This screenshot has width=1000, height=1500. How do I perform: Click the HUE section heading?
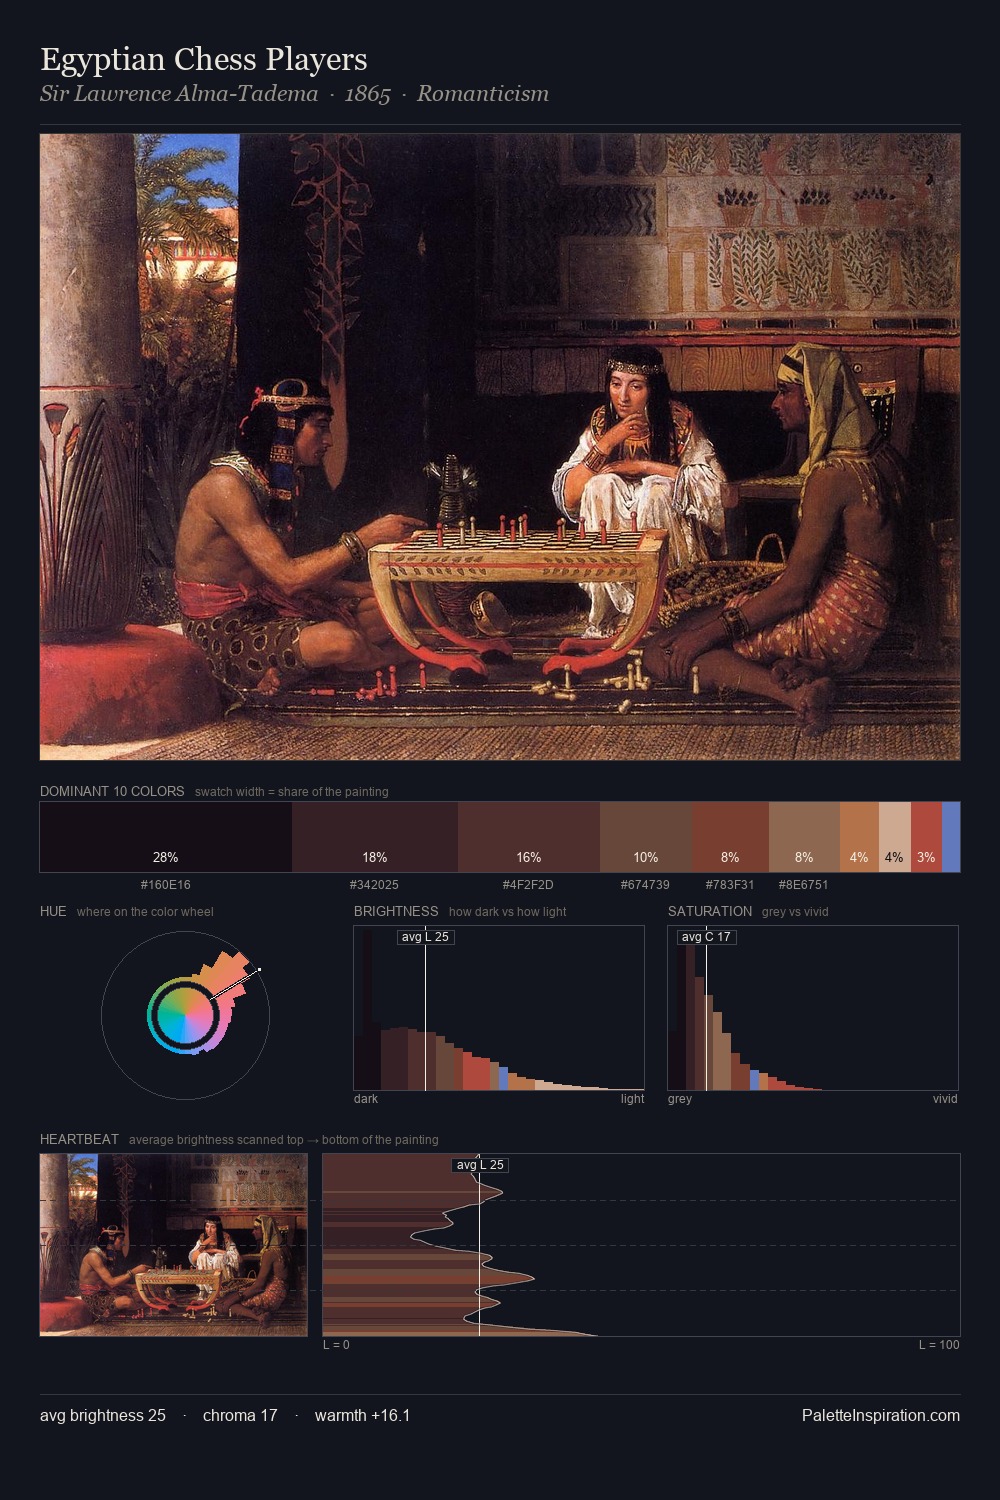[x=53, y=911]
